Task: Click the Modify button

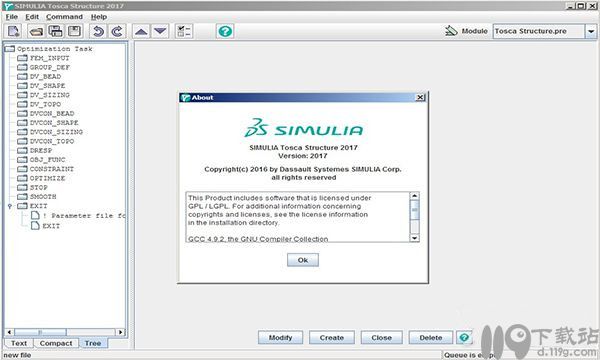Action: (x=280, y=337)
